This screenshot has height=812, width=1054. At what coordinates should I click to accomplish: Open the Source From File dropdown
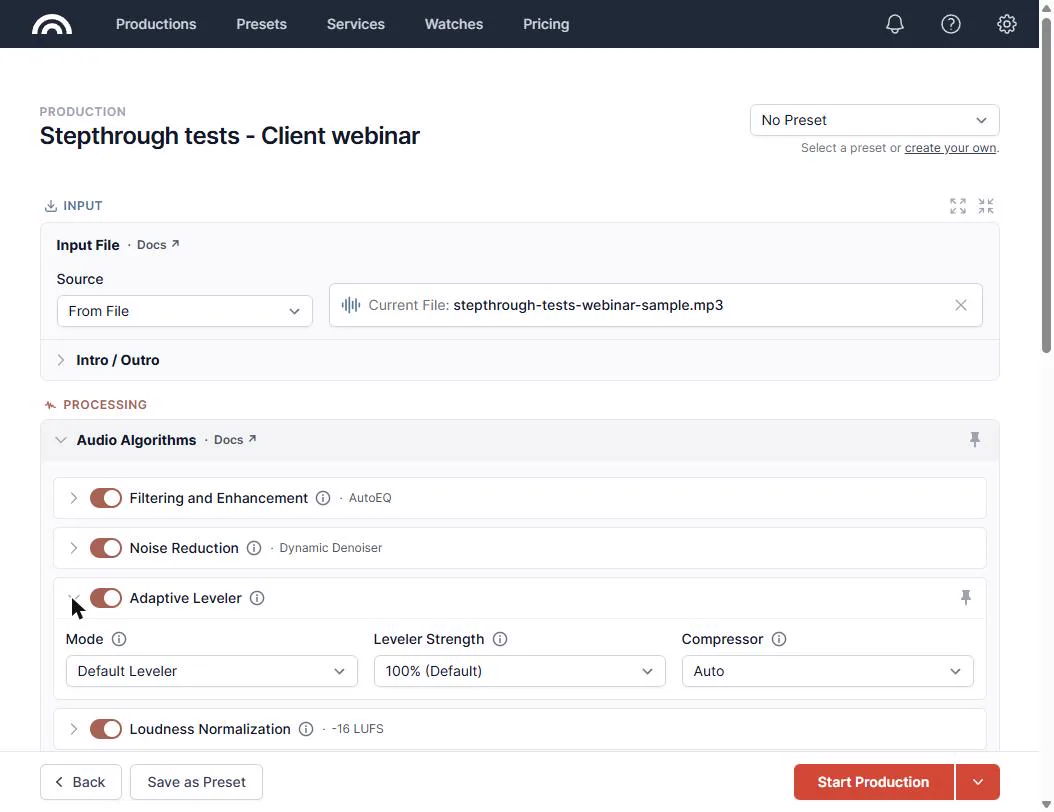coord(185,311)
